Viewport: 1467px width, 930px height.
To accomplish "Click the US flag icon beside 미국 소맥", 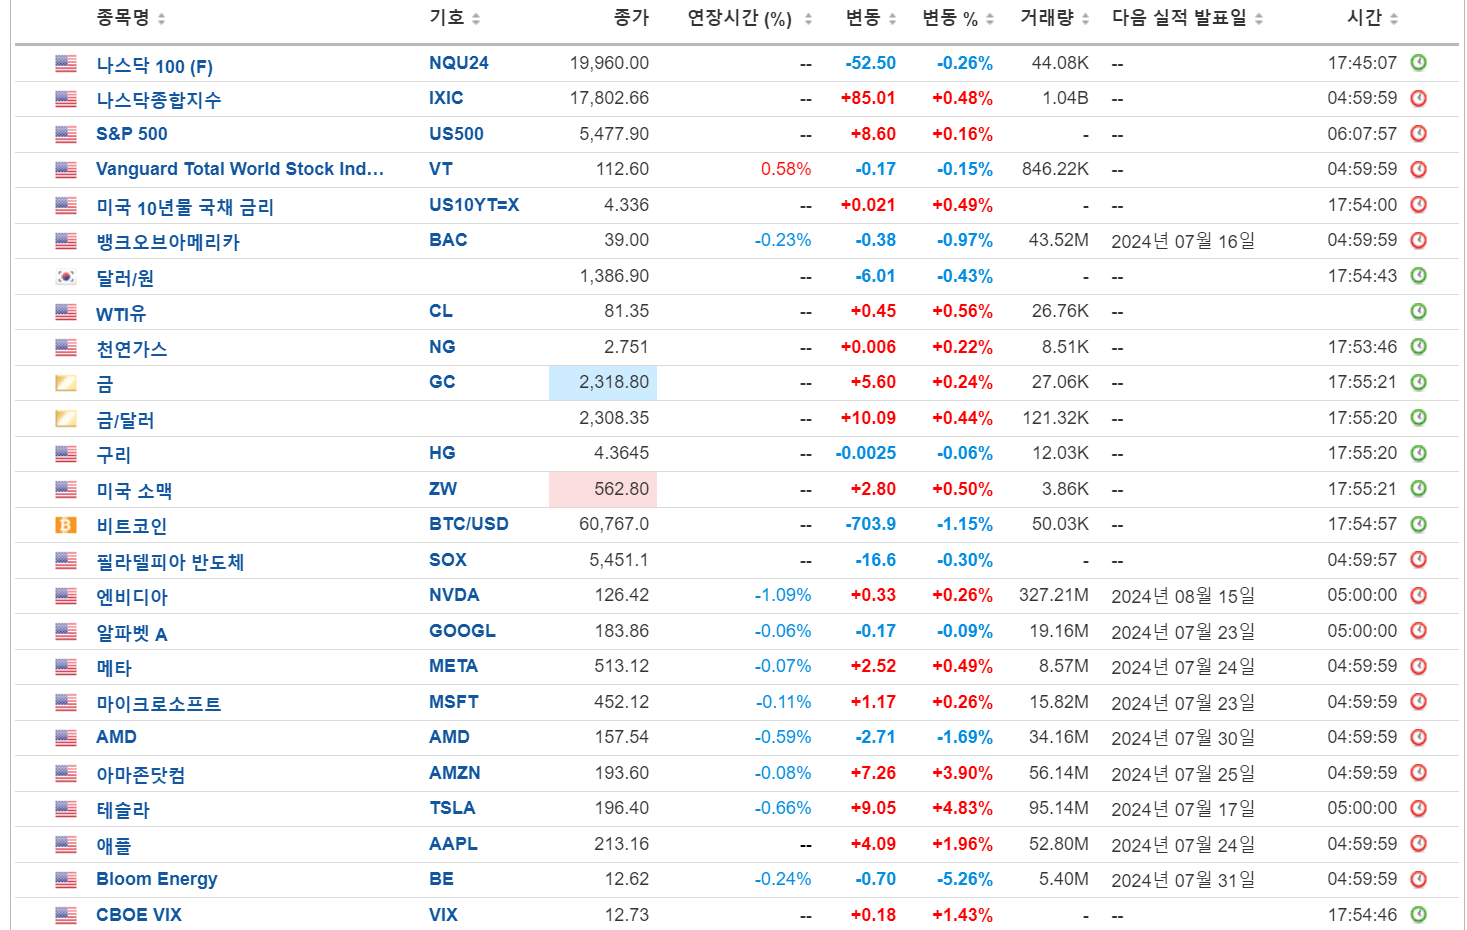I will tap(66, 489).
